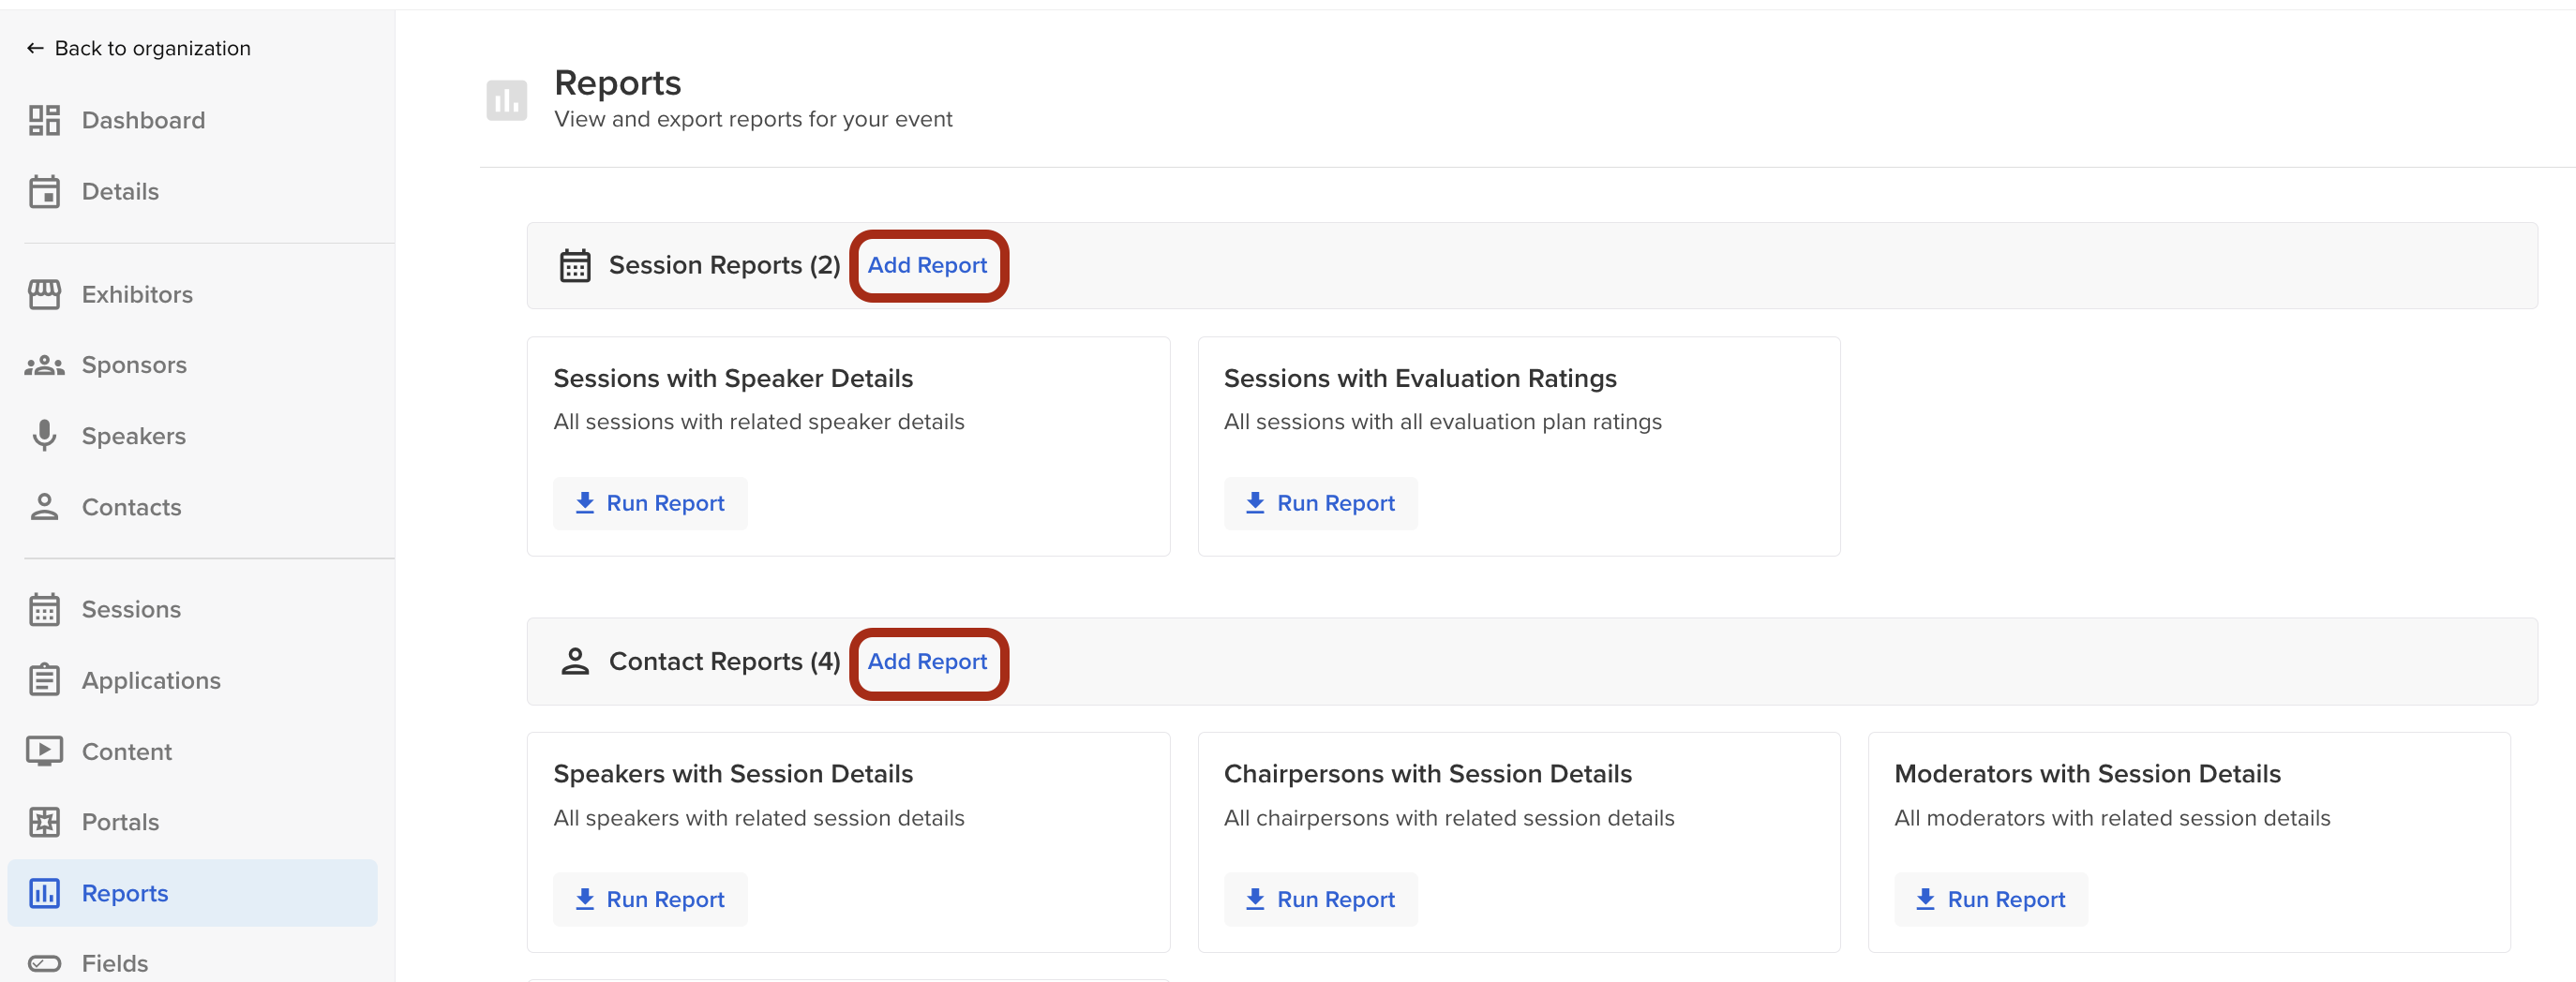This screenshot has width=2576, height=982.
Task: Click the Back to organization arrow icon
Action: [35, 48]
